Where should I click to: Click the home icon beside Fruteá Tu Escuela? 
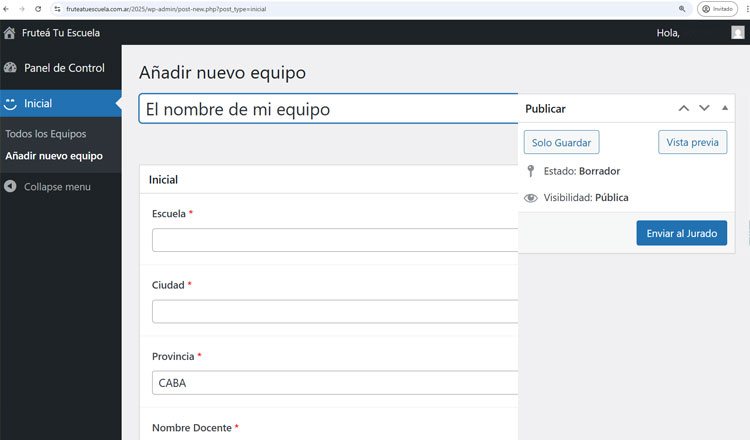pyautogui.click(x=10, y=33)
